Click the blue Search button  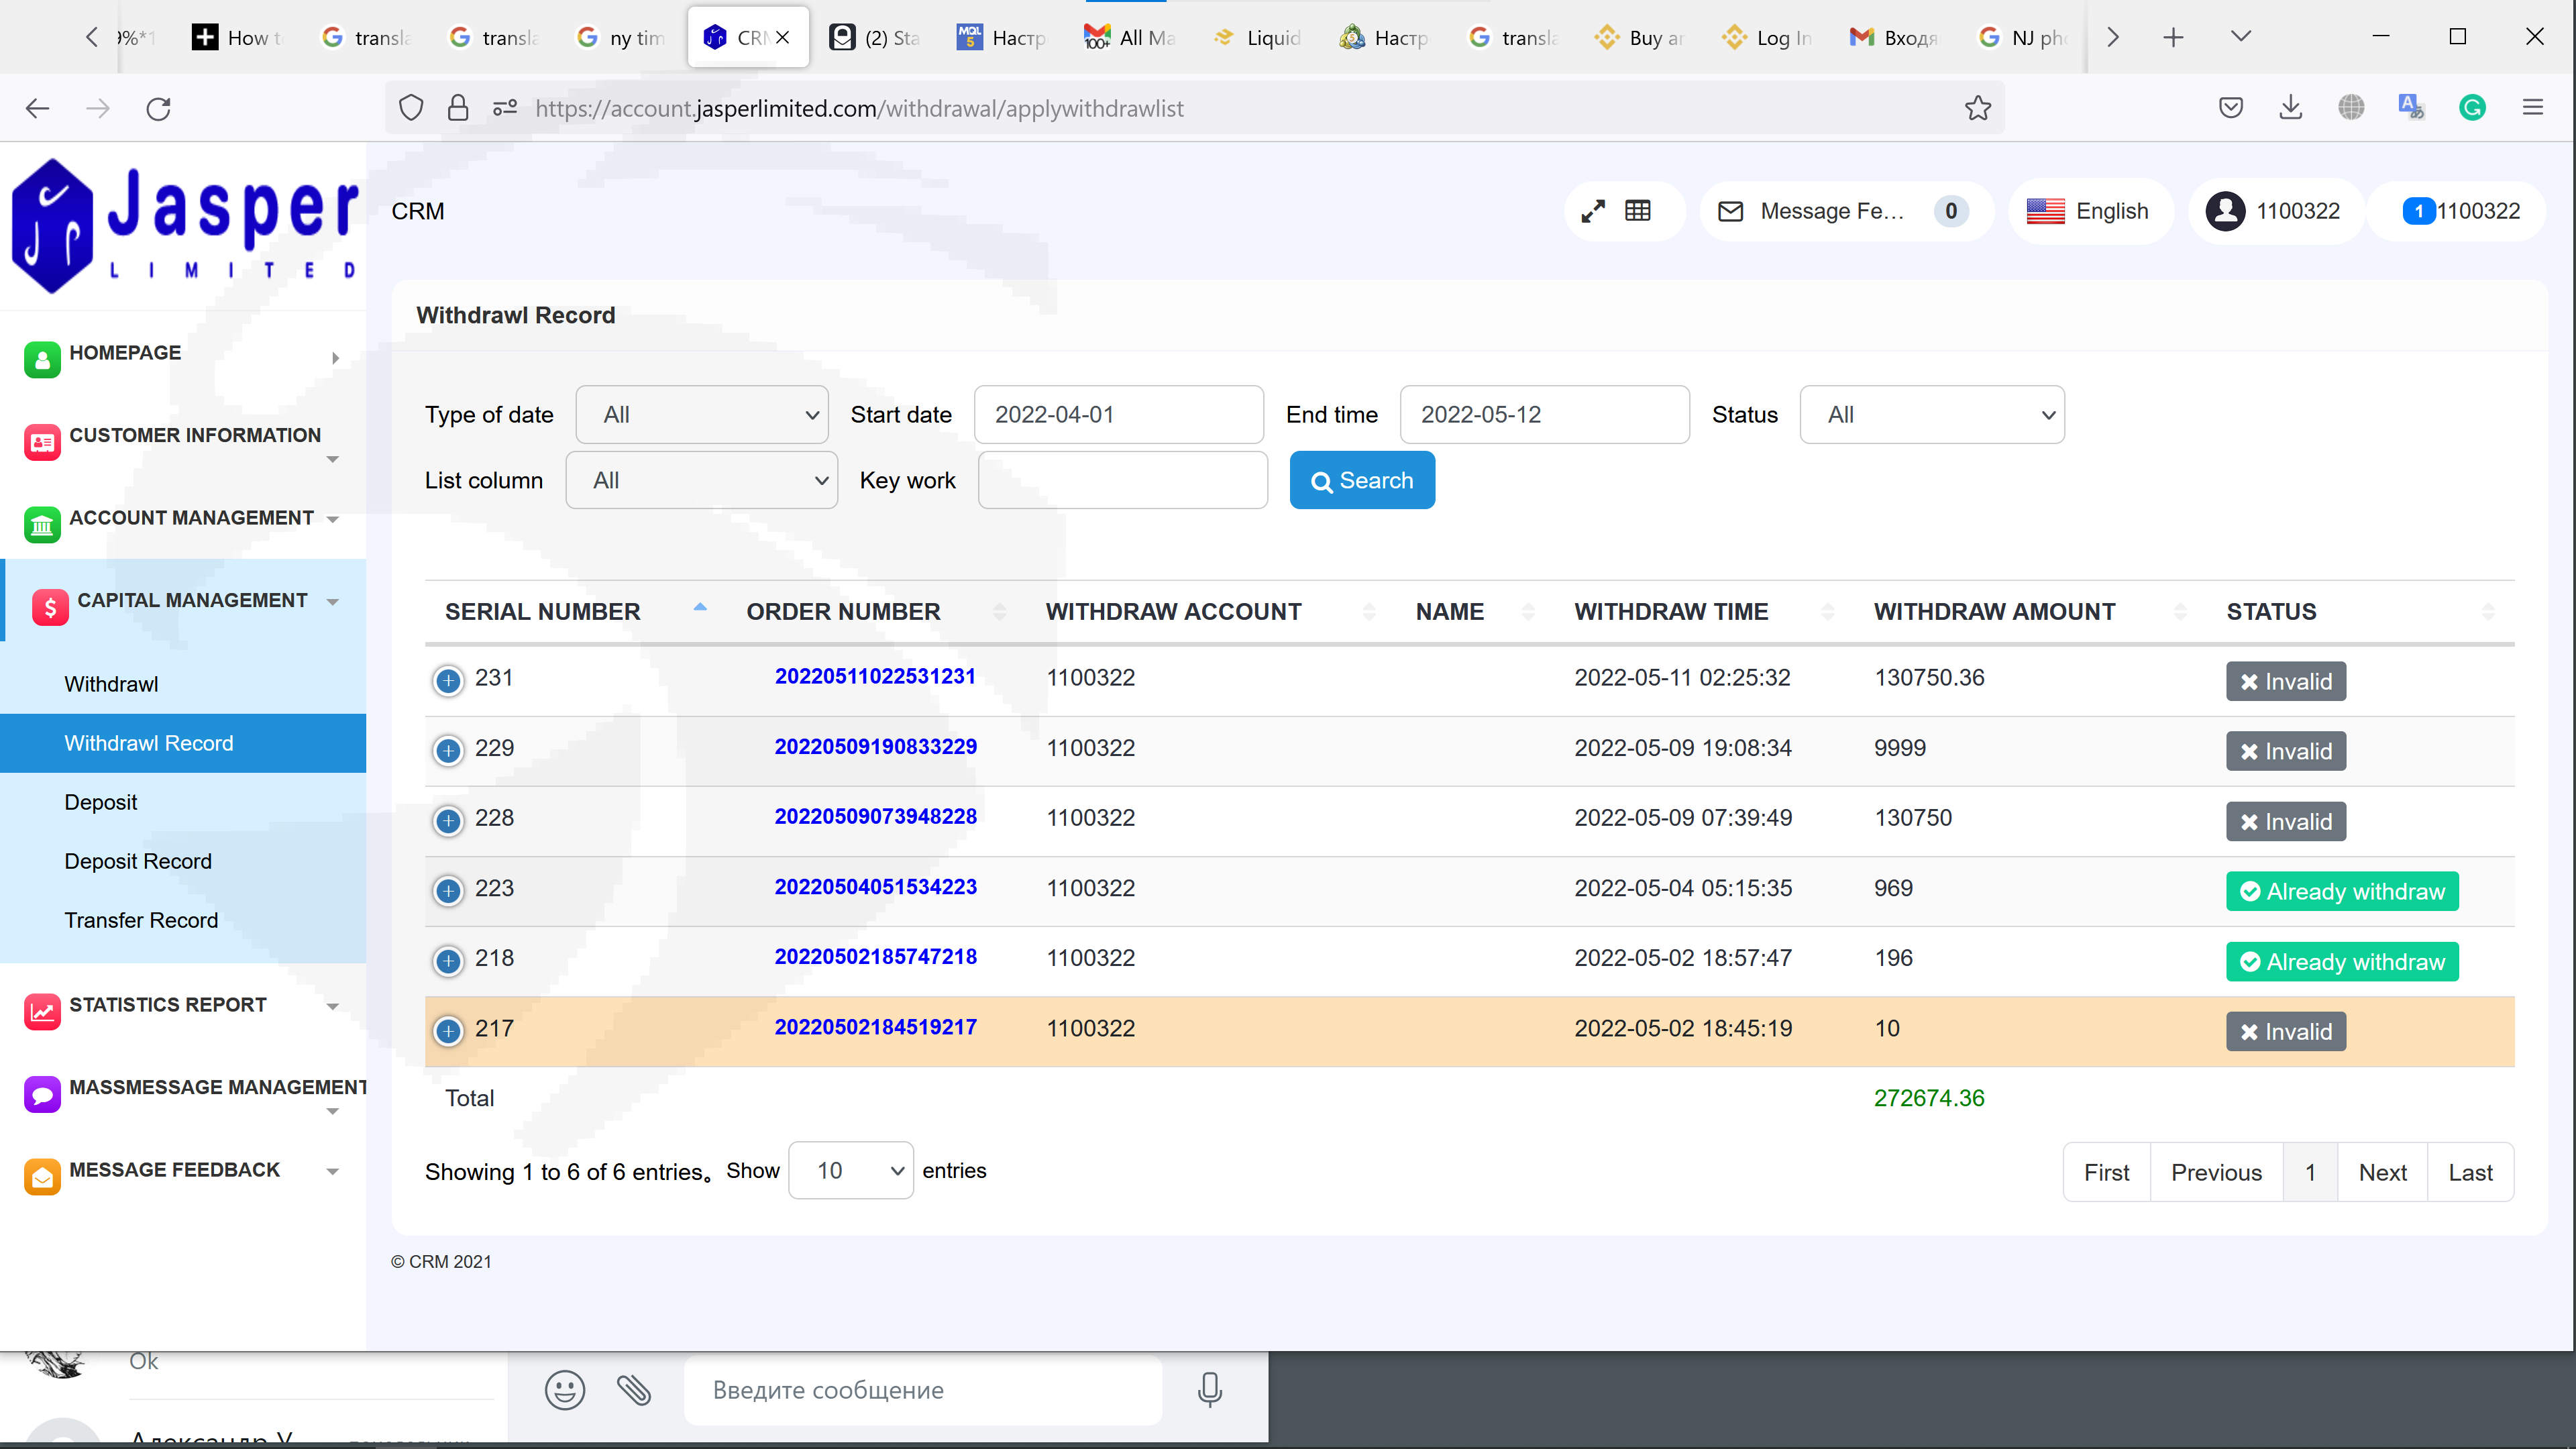(x=1361, y=481)
